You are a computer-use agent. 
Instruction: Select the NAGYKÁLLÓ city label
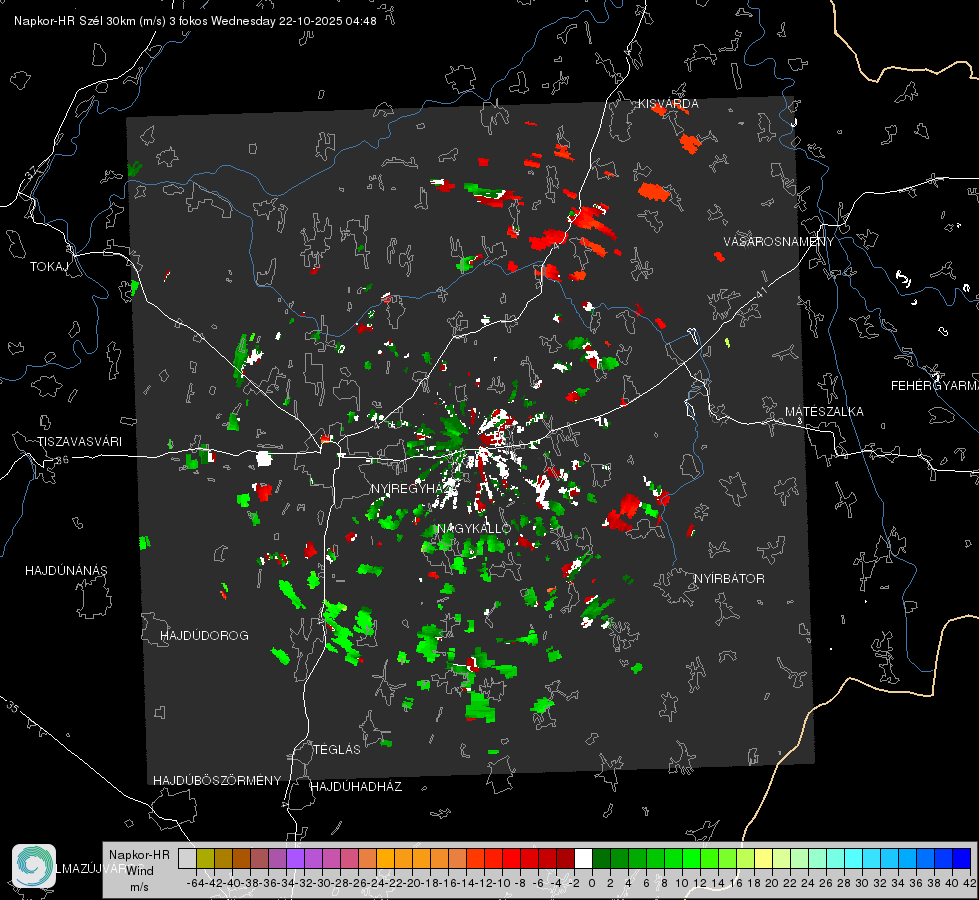[x=475, y=528]
